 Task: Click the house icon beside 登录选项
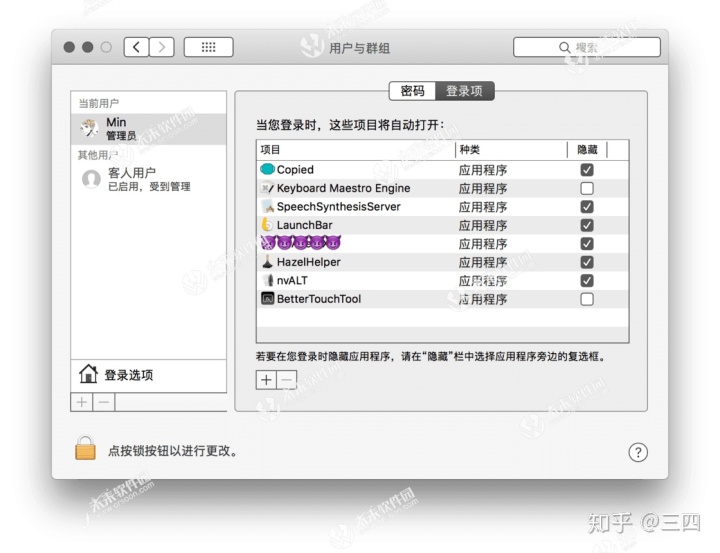(x=88, y=374)
